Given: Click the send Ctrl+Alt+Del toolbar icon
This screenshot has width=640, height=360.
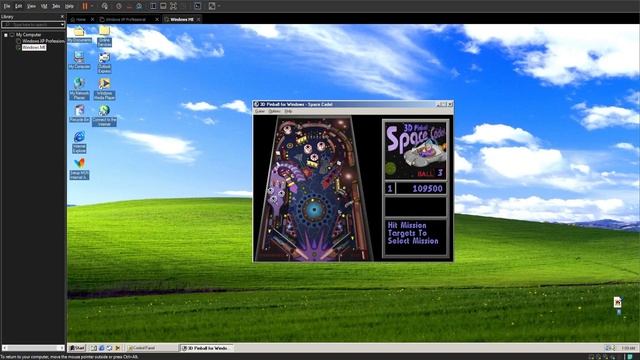Looking at the screenshot, I should pyautogui.click(x=104, y=6).
